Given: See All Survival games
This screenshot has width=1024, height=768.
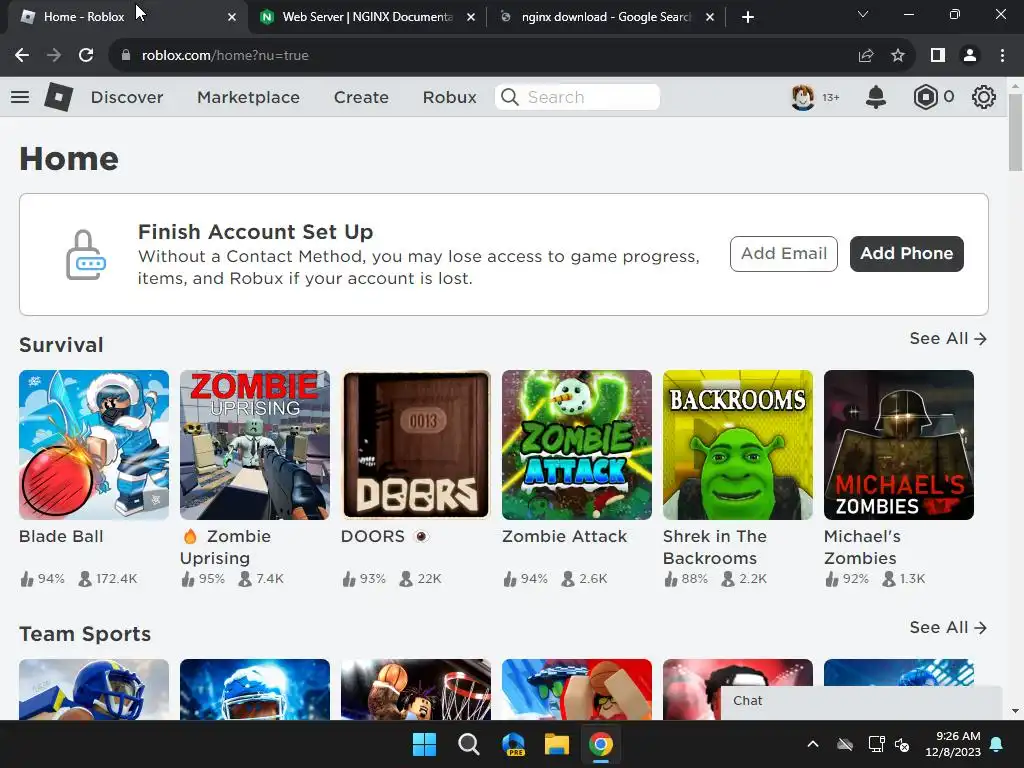Looking at the screenshot, I should coord(948,338).
